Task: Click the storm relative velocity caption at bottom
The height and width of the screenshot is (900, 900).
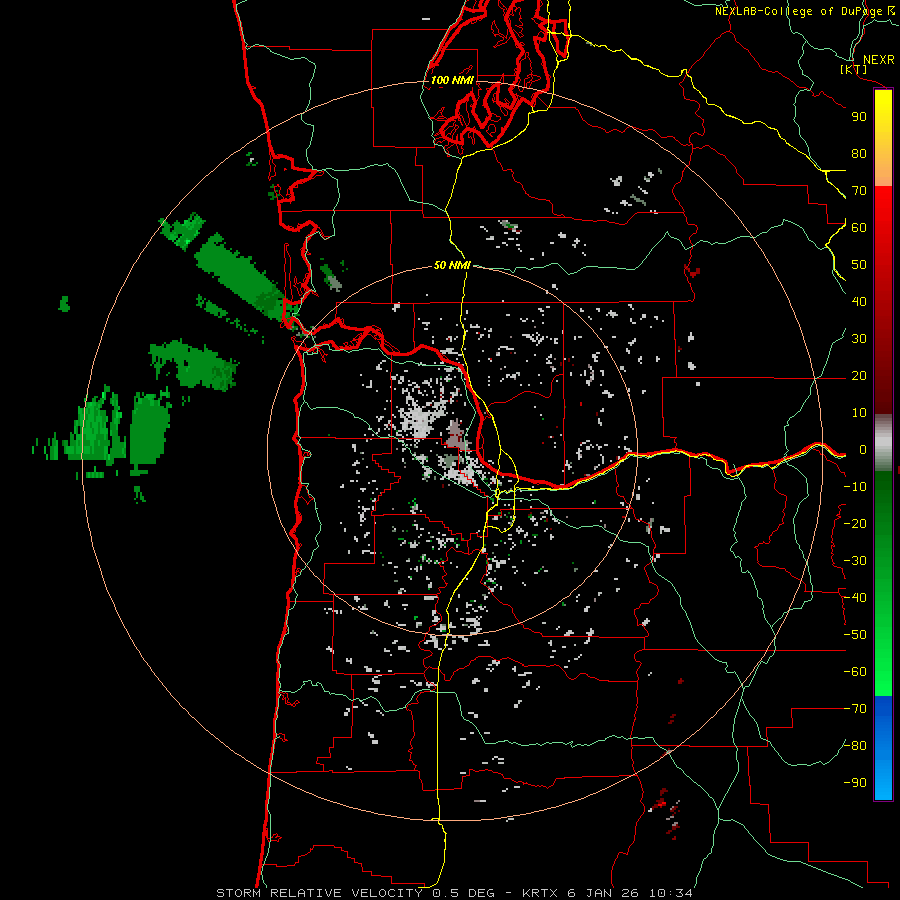Action: point(455,893)
